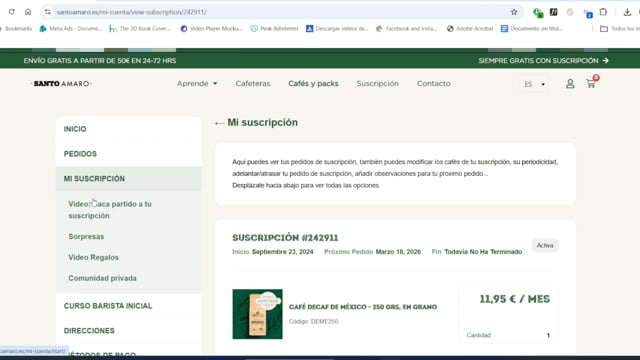Open the green extension icon in toolbar
Screen dimensions: 640x360
pyautogui.click(x=538, y=13)
